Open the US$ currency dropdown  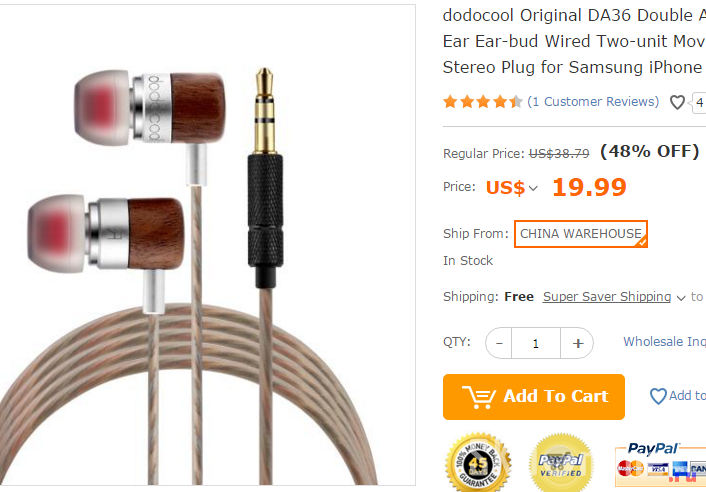(511, 187)
